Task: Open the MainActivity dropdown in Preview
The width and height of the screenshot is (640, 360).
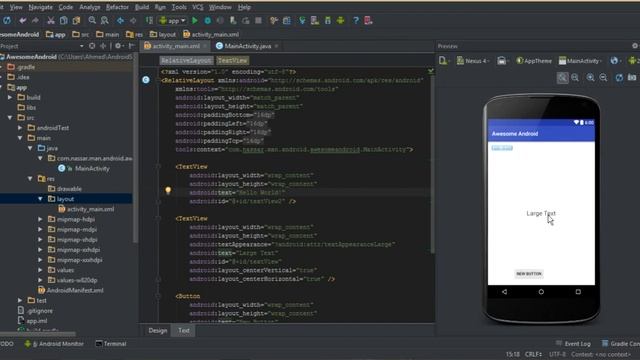Action: [580, 61]
